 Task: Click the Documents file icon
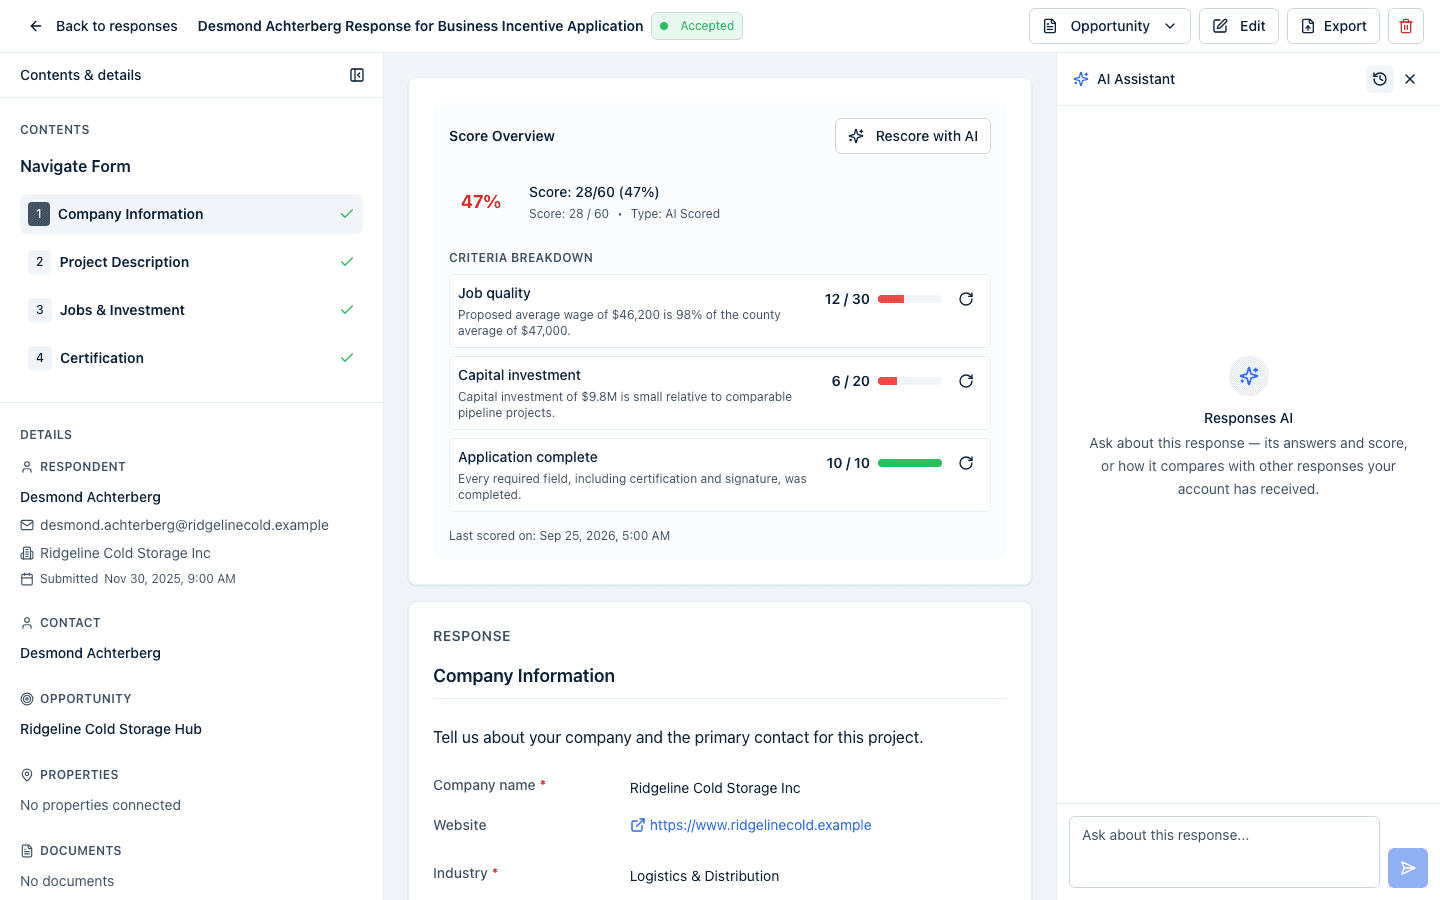(27, 851)
